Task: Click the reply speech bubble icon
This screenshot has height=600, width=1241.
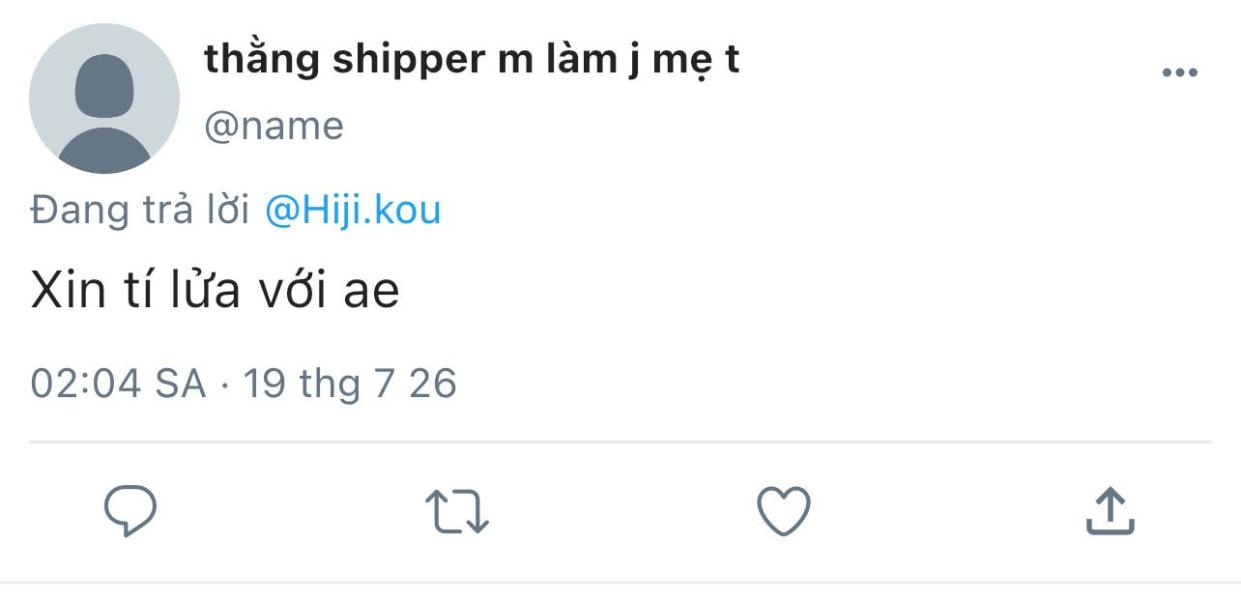Action: pos(131,513)
